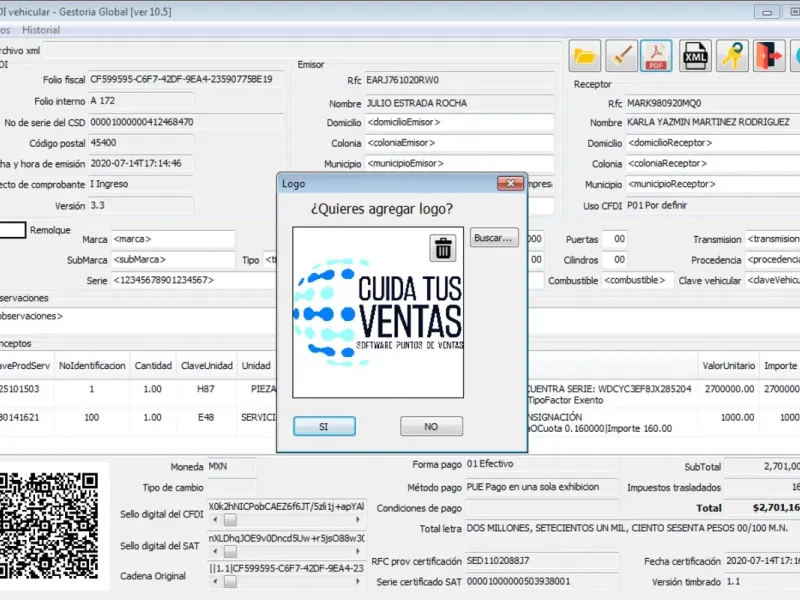Click the No de serie del CSD field
Image resolution: width=800 pixels, height=600 pixels.
(x=185, y=122)
